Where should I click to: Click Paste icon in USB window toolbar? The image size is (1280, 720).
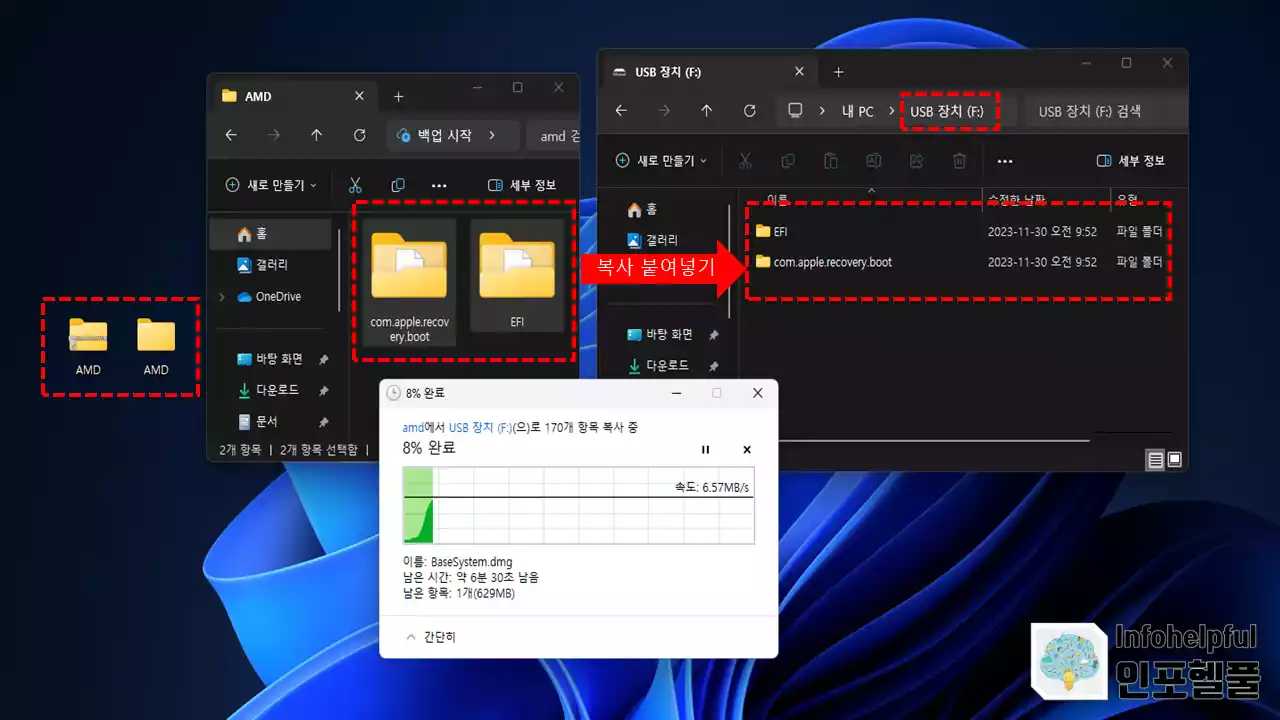(x=830, y=161)
